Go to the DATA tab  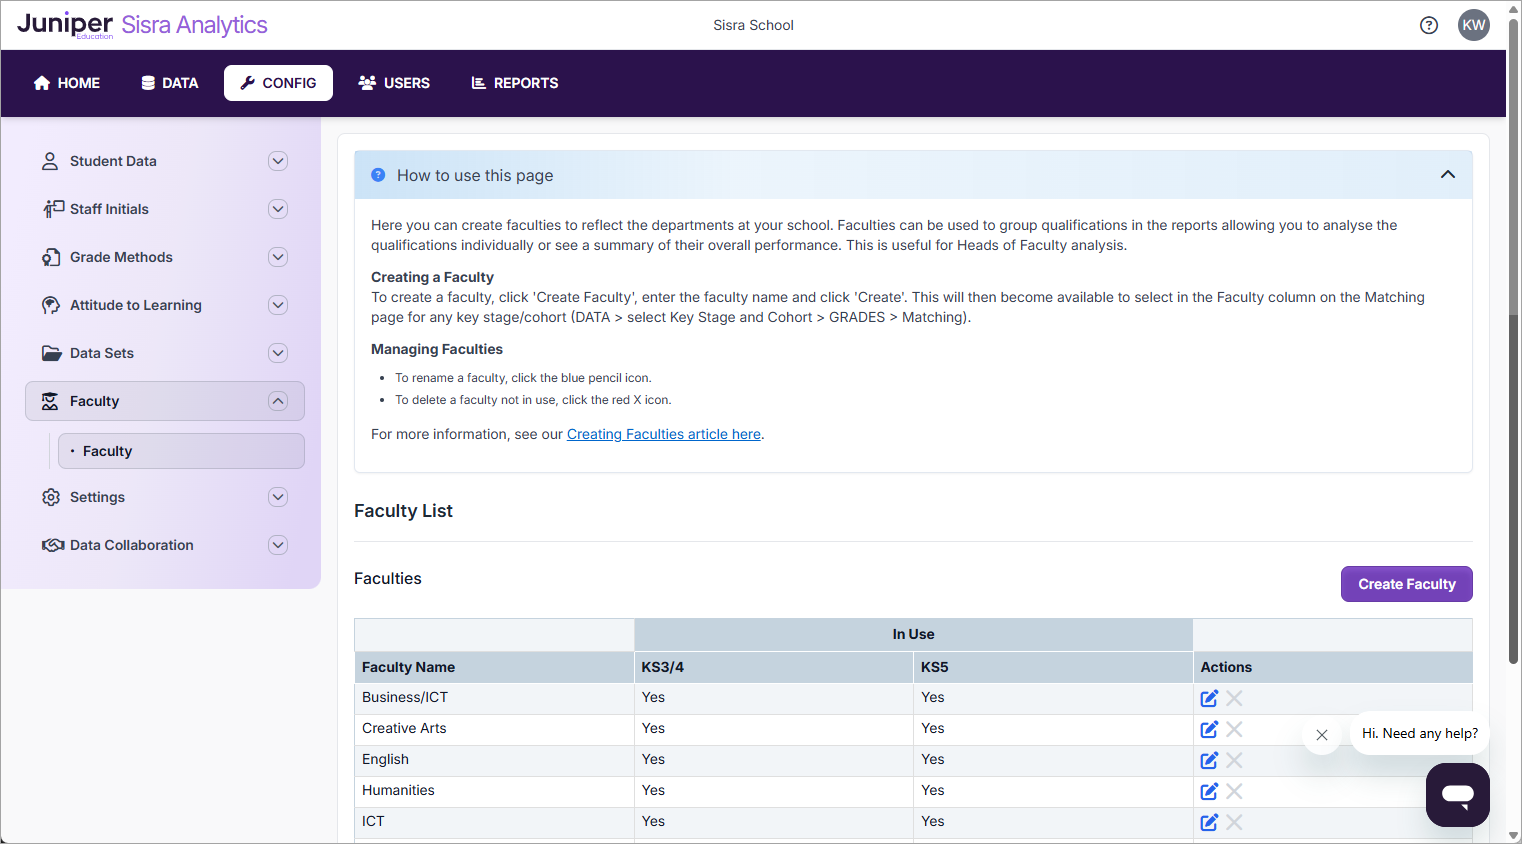(170, 83)
